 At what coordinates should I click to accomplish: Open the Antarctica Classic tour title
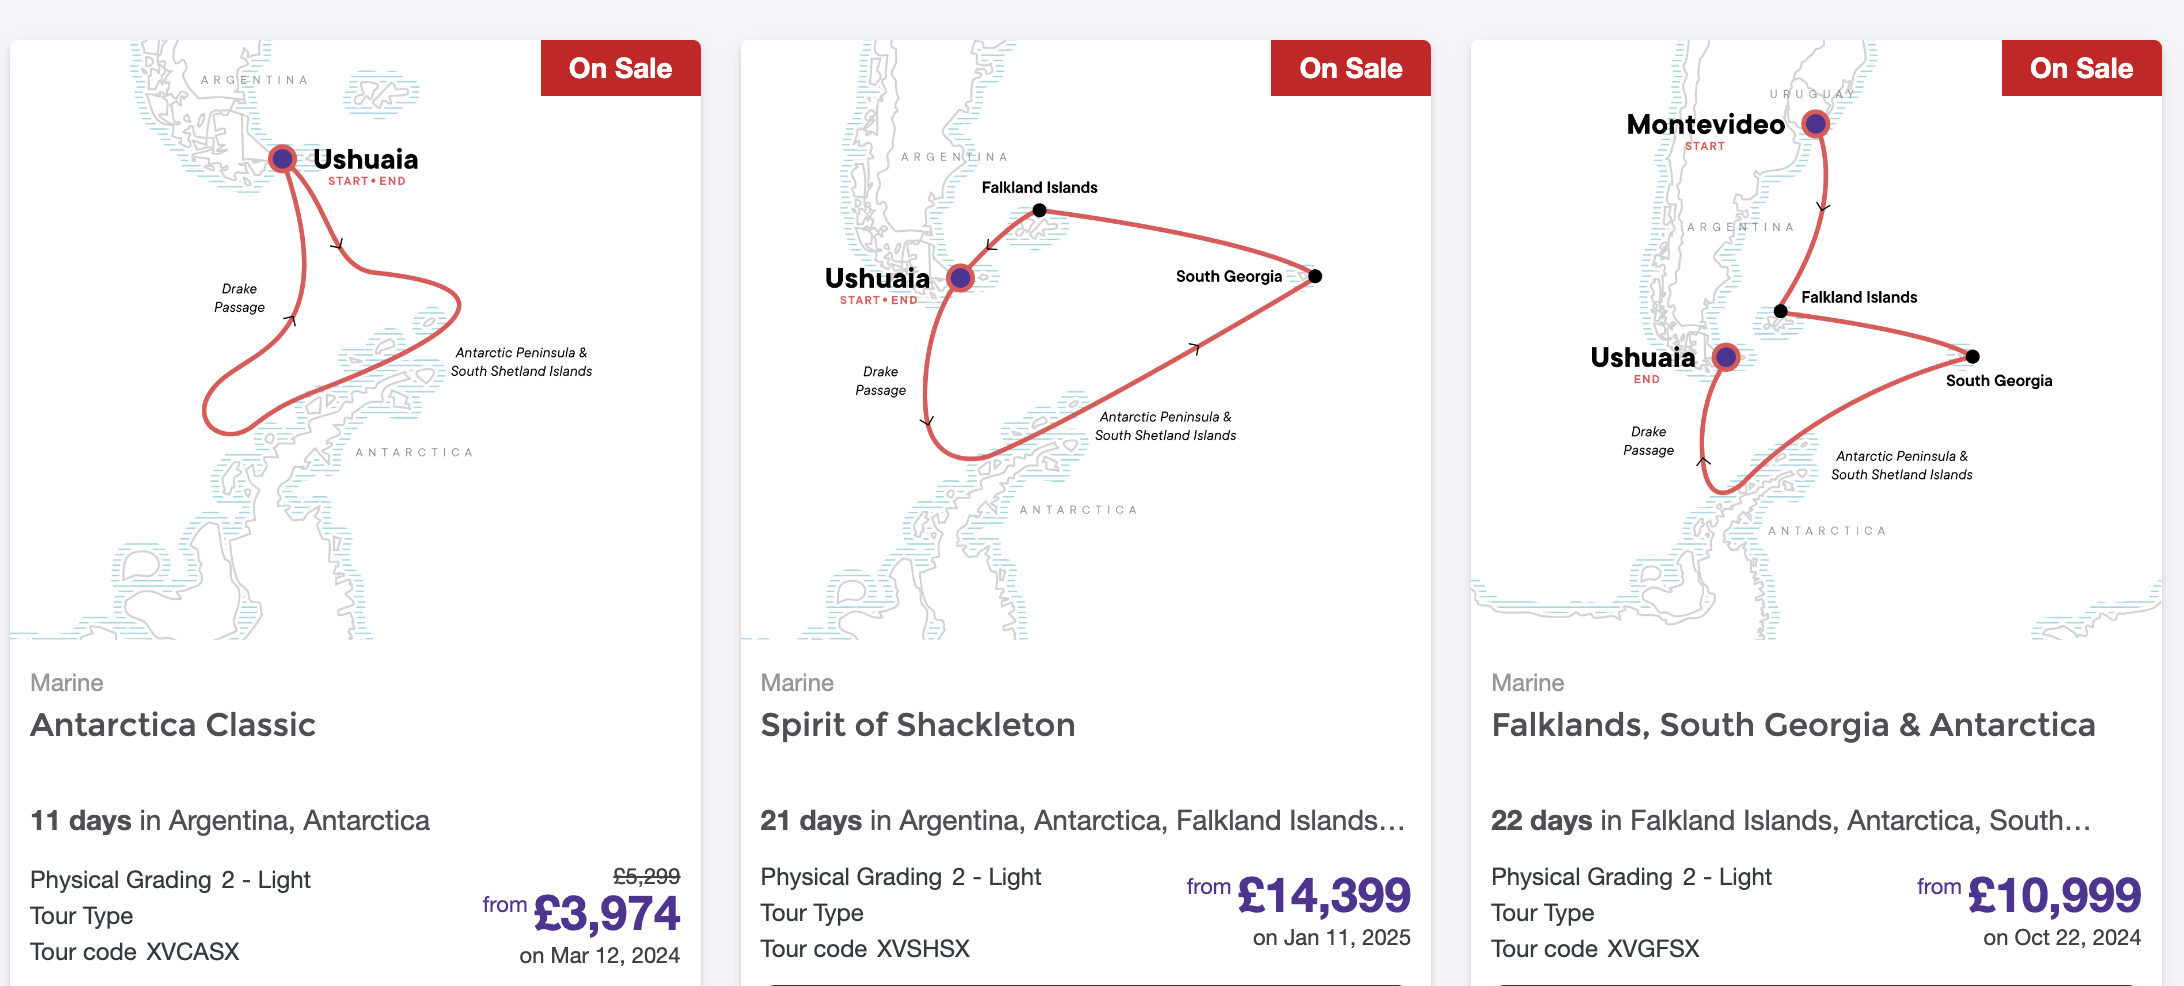point(173,725)
